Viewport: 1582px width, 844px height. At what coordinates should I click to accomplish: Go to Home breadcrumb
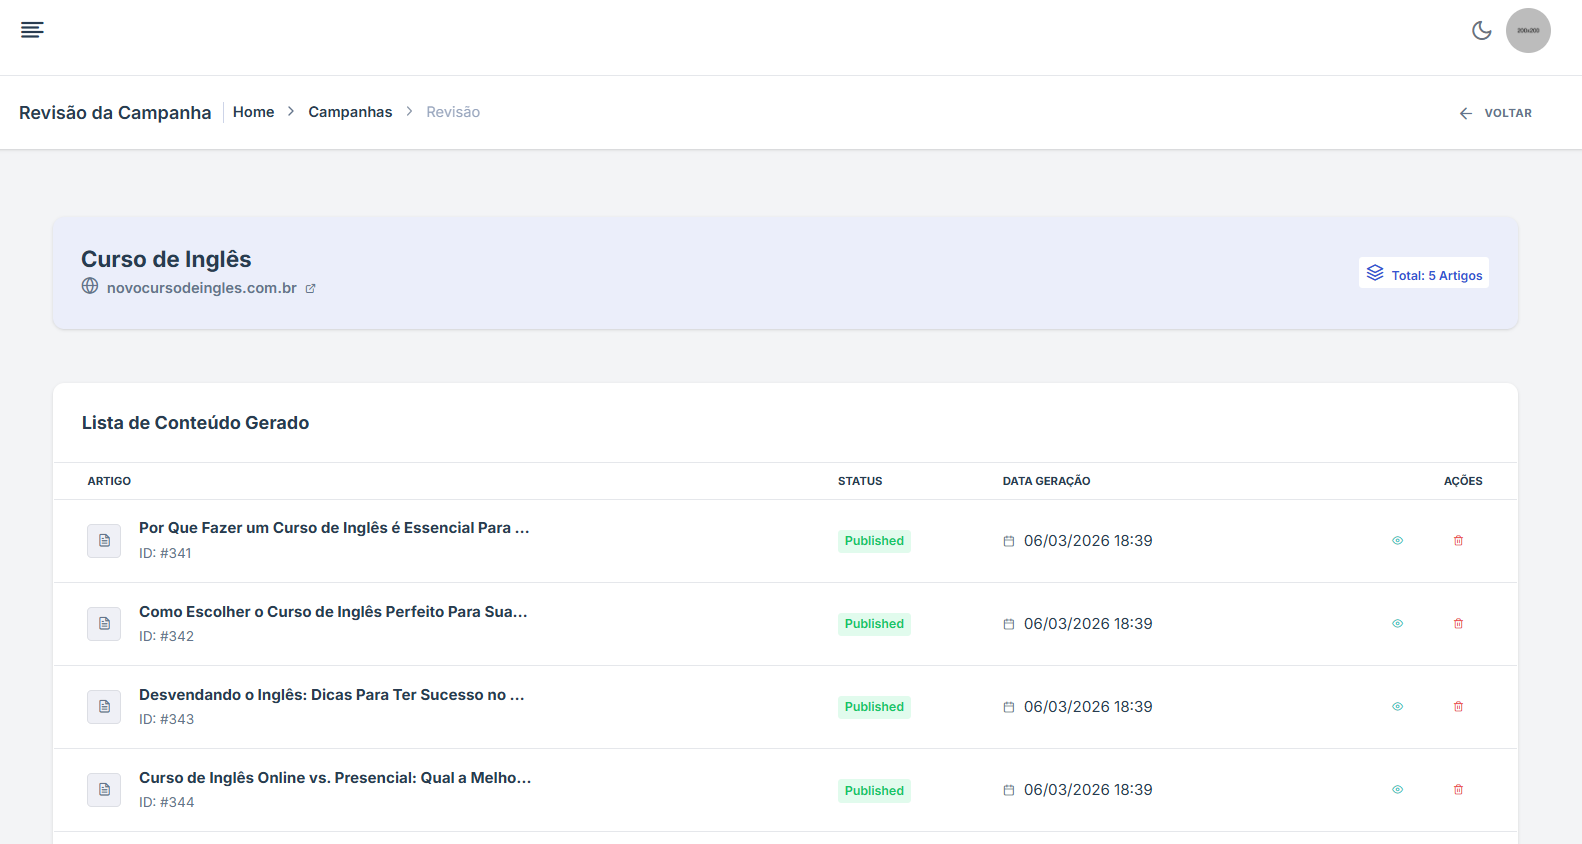coord(253,112)
